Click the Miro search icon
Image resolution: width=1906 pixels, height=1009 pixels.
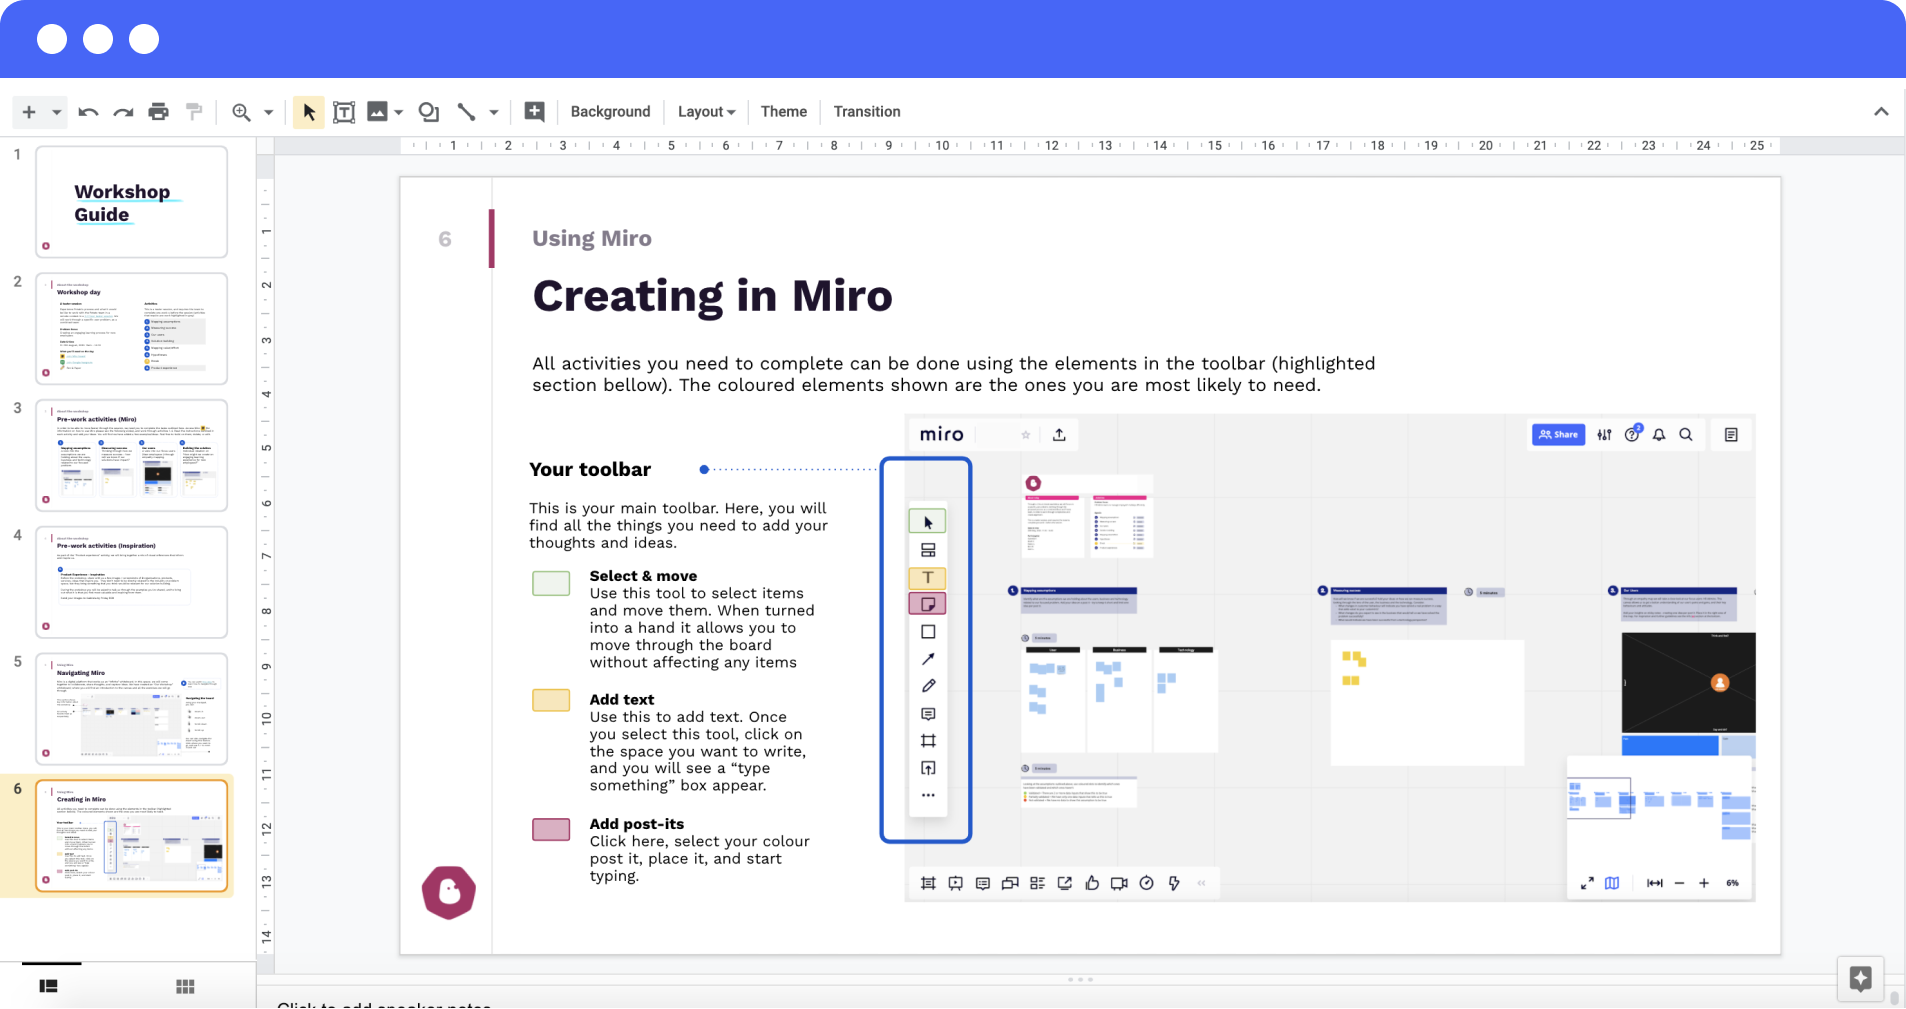pos(1686,435)
